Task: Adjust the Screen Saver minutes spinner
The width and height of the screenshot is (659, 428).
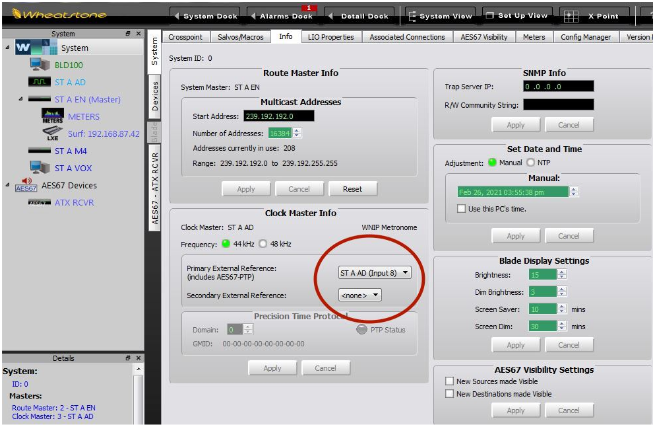Action: tap(562, 309)
